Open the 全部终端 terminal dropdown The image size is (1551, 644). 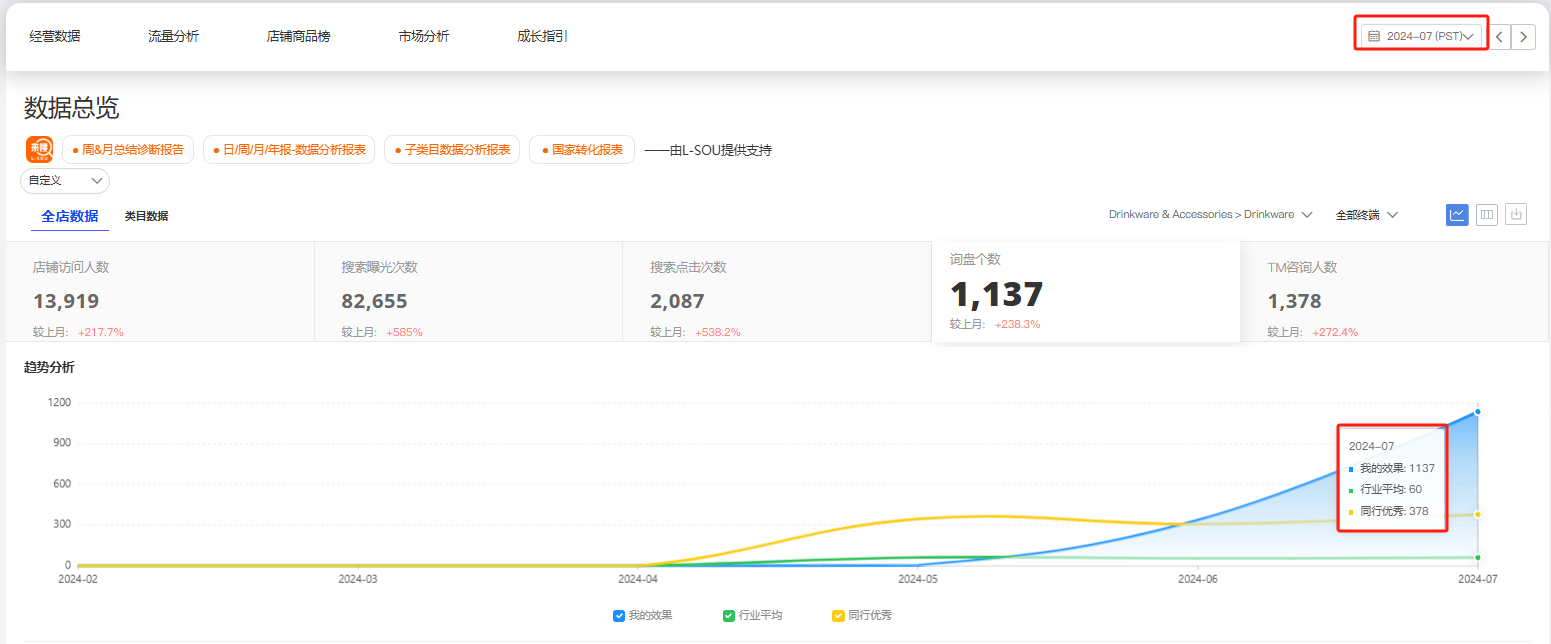pos(1366,215)
